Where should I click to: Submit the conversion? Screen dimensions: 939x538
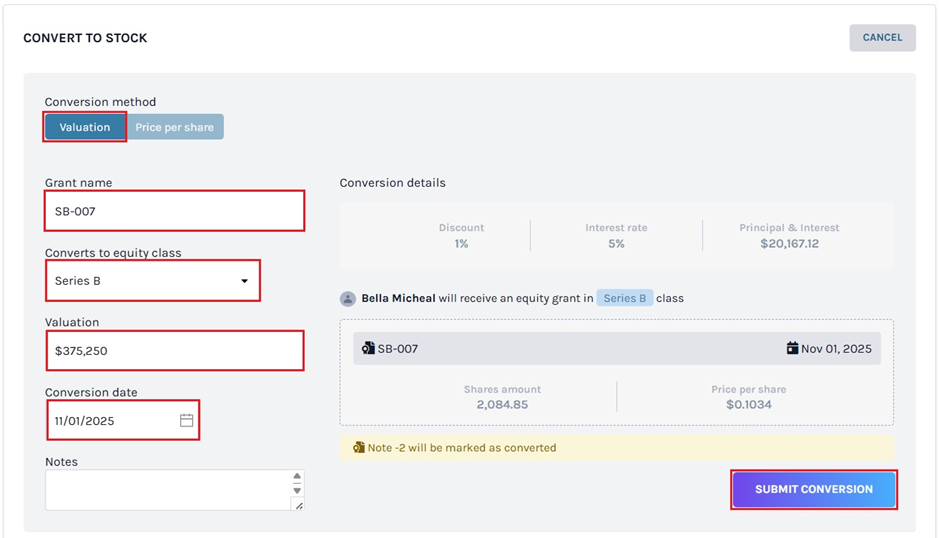click(x=814, y=489)
